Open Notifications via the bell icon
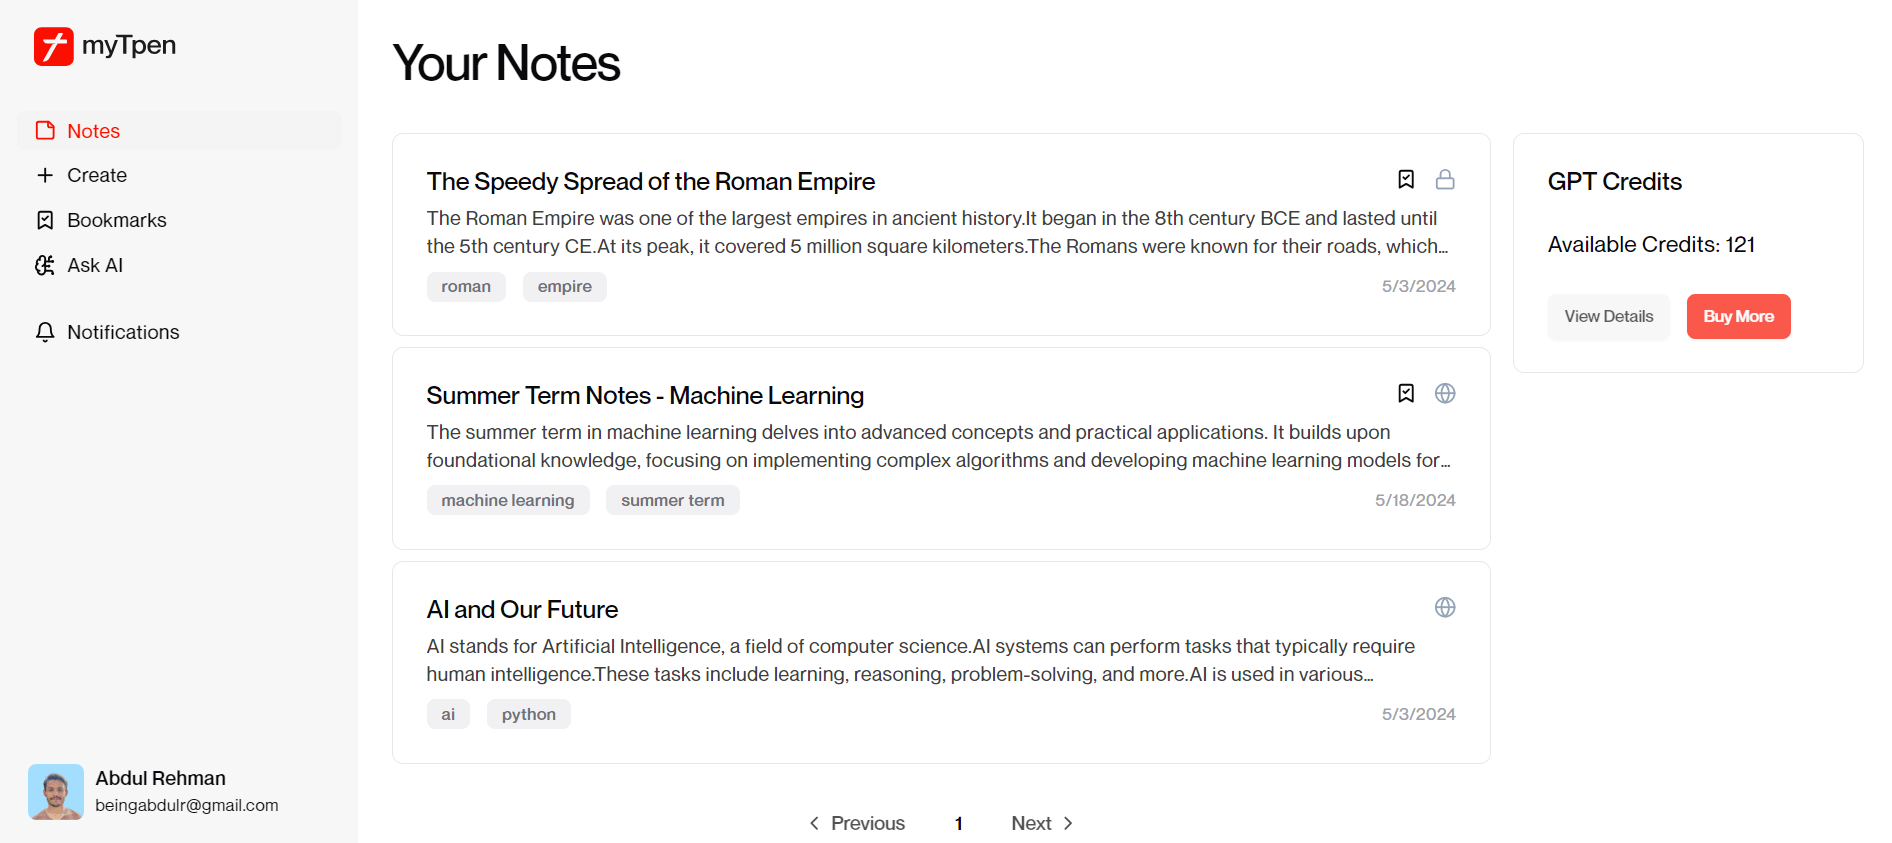The image size is (1892, 843). point(44,331)
